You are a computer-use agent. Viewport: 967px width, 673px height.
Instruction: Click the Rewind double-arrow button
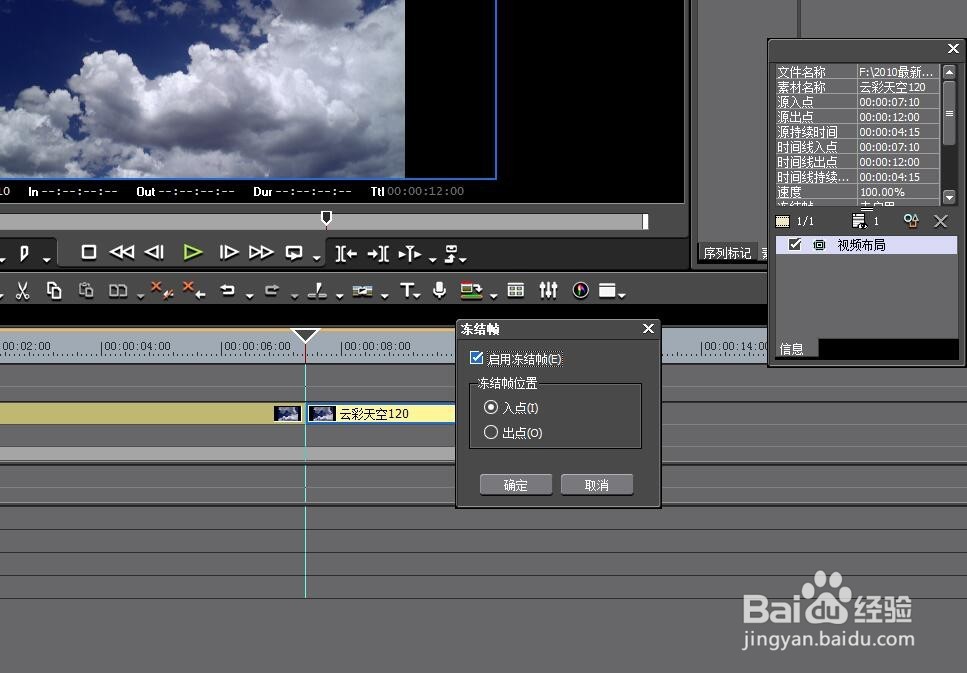pos(121,252)
